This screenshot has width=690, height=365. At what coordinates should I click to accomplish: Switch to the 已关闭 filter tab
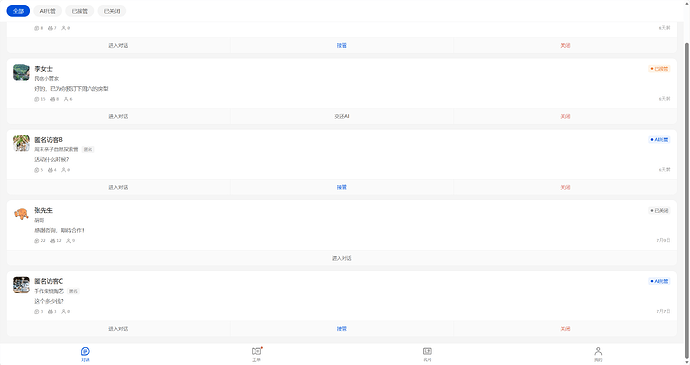coord(112,11)
